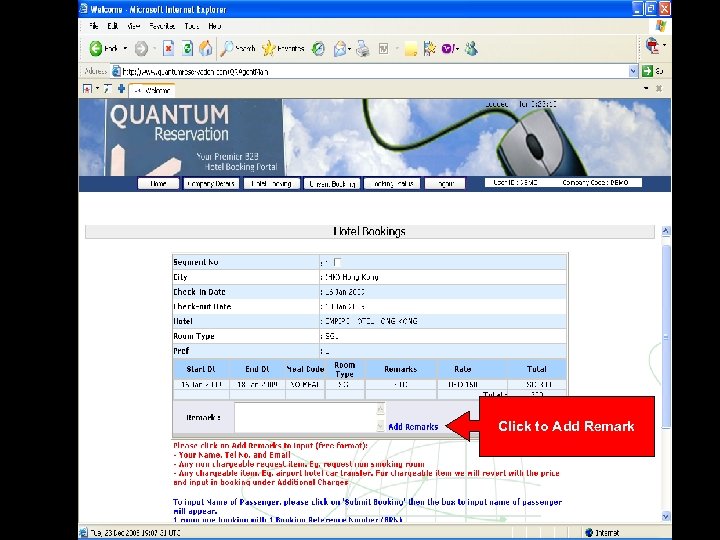Open the Favorites menu

[162, 26]
